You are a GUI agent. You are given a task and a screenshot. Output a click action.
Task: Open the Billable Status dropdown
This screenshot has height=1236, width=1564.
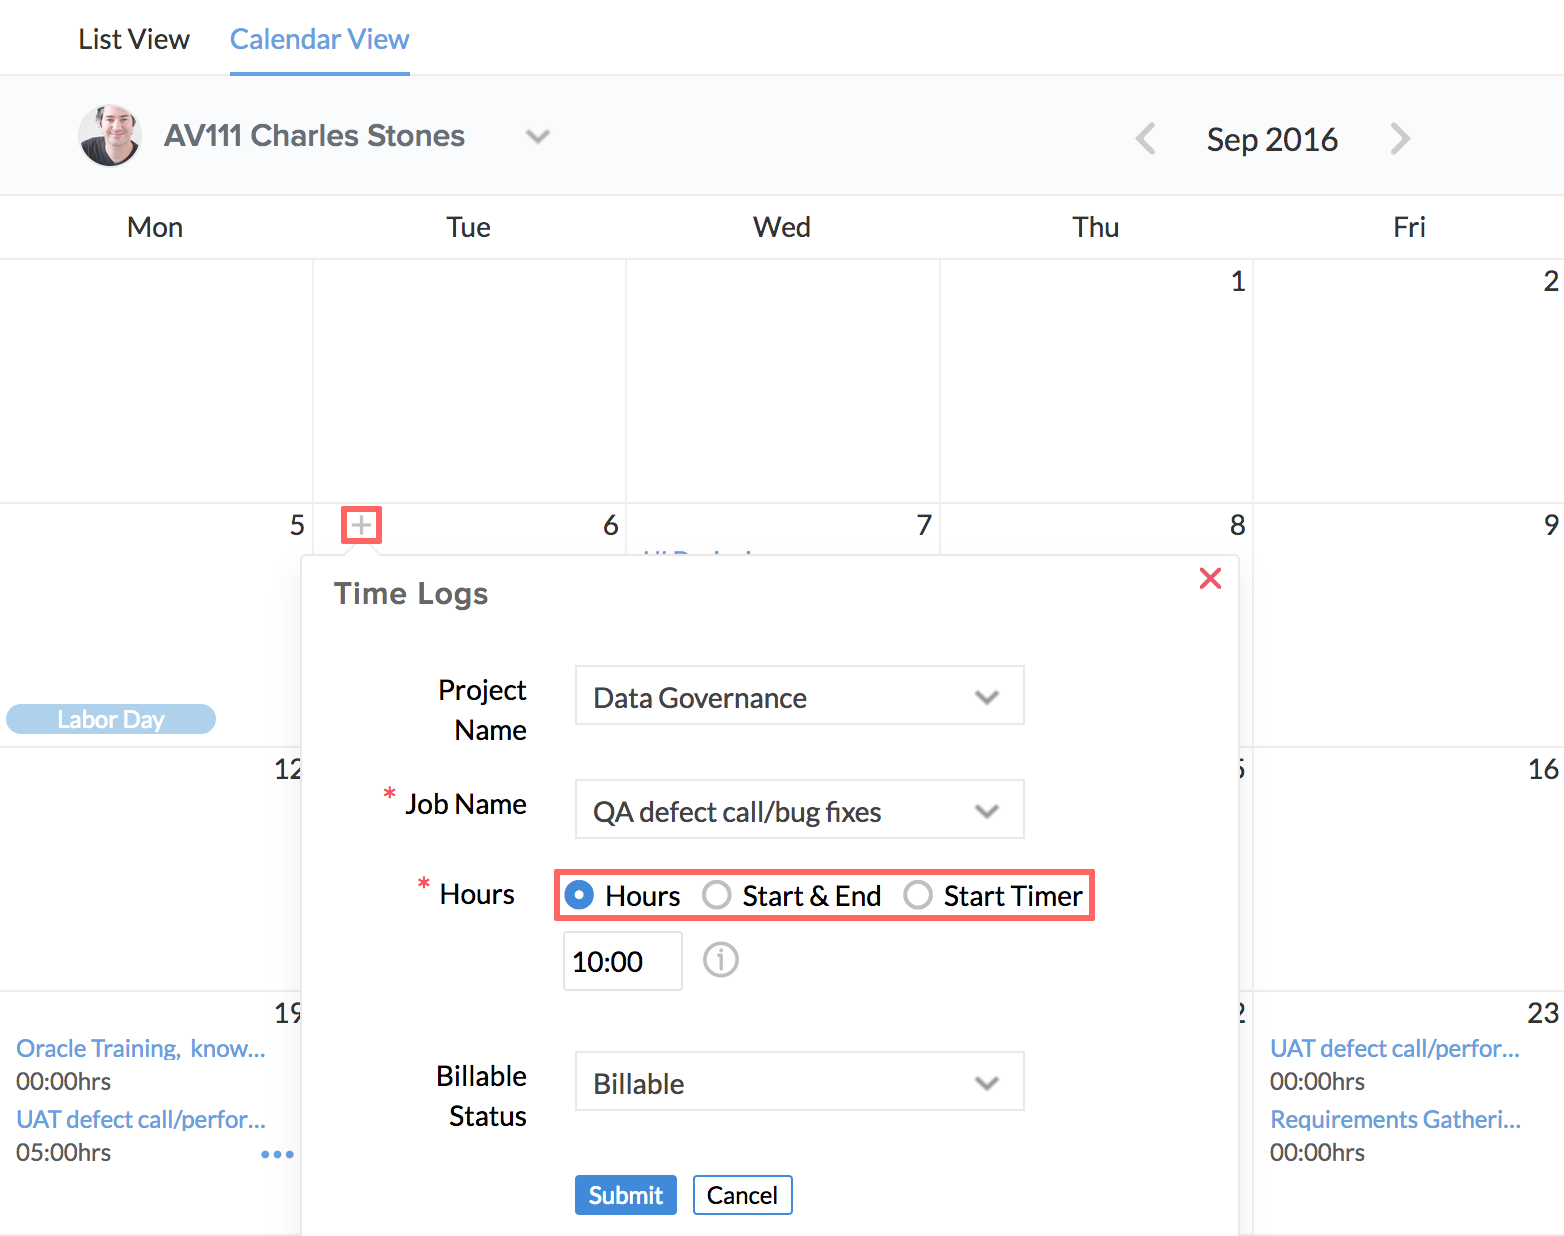click(x=799, y=1082)
